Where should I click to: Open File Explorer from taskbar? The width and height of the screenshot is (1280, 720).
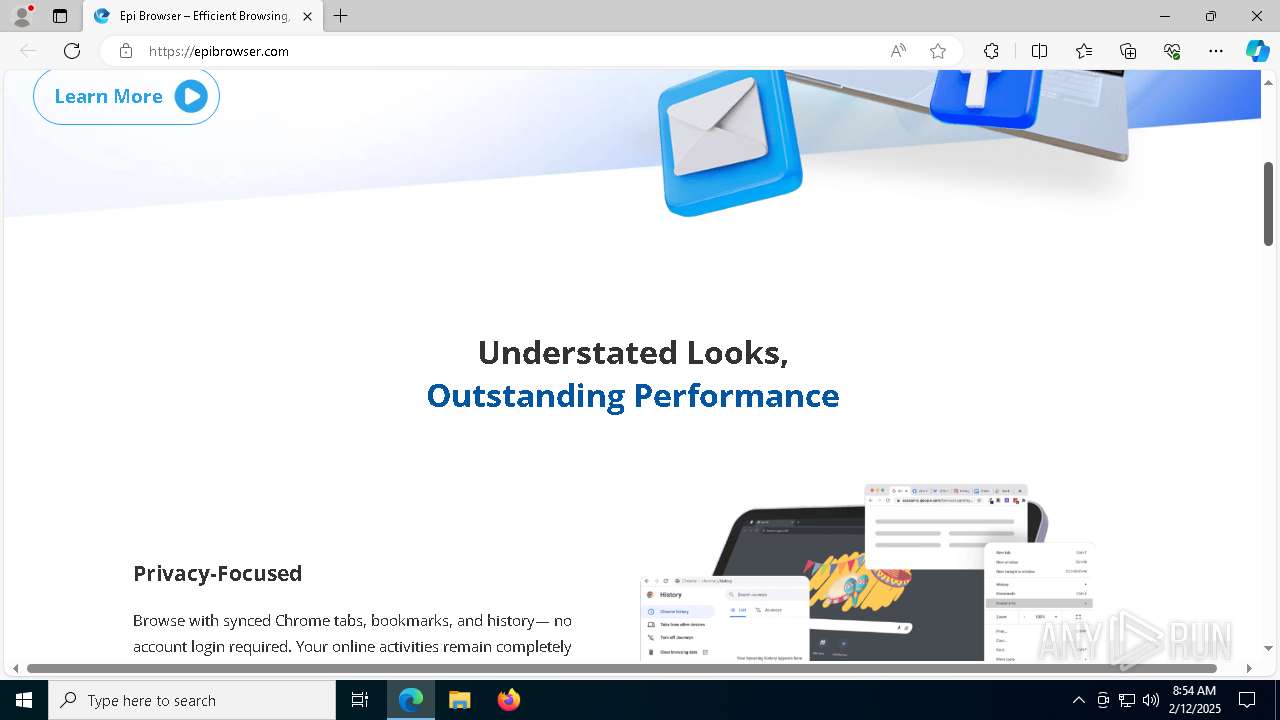coord(459,700)
